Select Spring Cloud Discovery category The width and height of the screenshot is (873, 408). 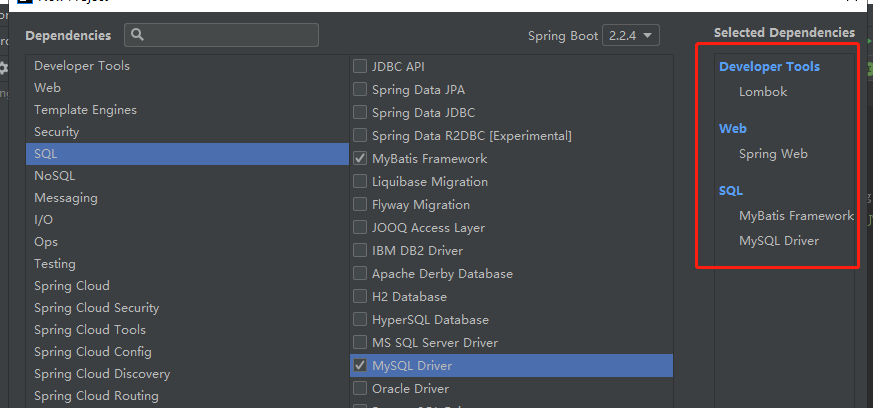click(x=187, y=373)
